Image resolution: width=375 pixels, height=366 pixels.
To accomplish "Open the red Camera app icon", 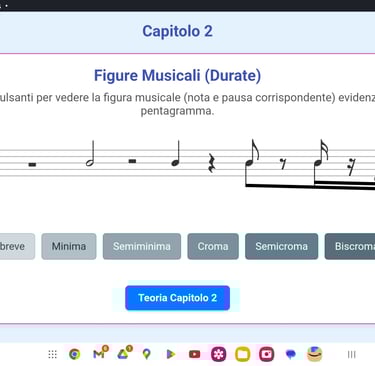I will (x=266, y=354).
